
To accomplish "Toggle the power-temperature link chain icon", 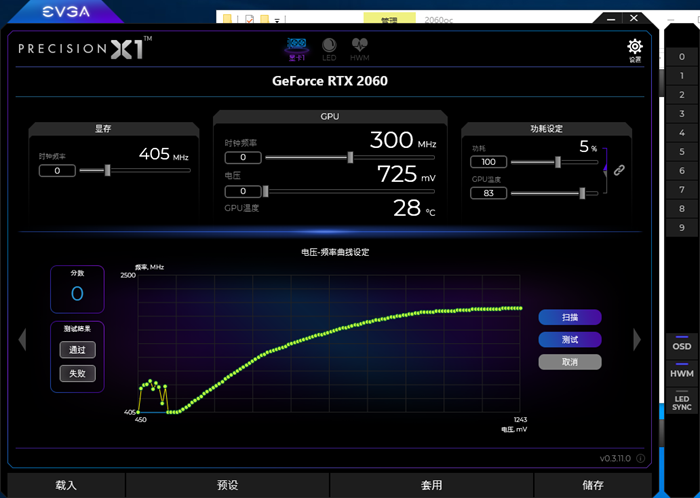I will tap(619, 170).
